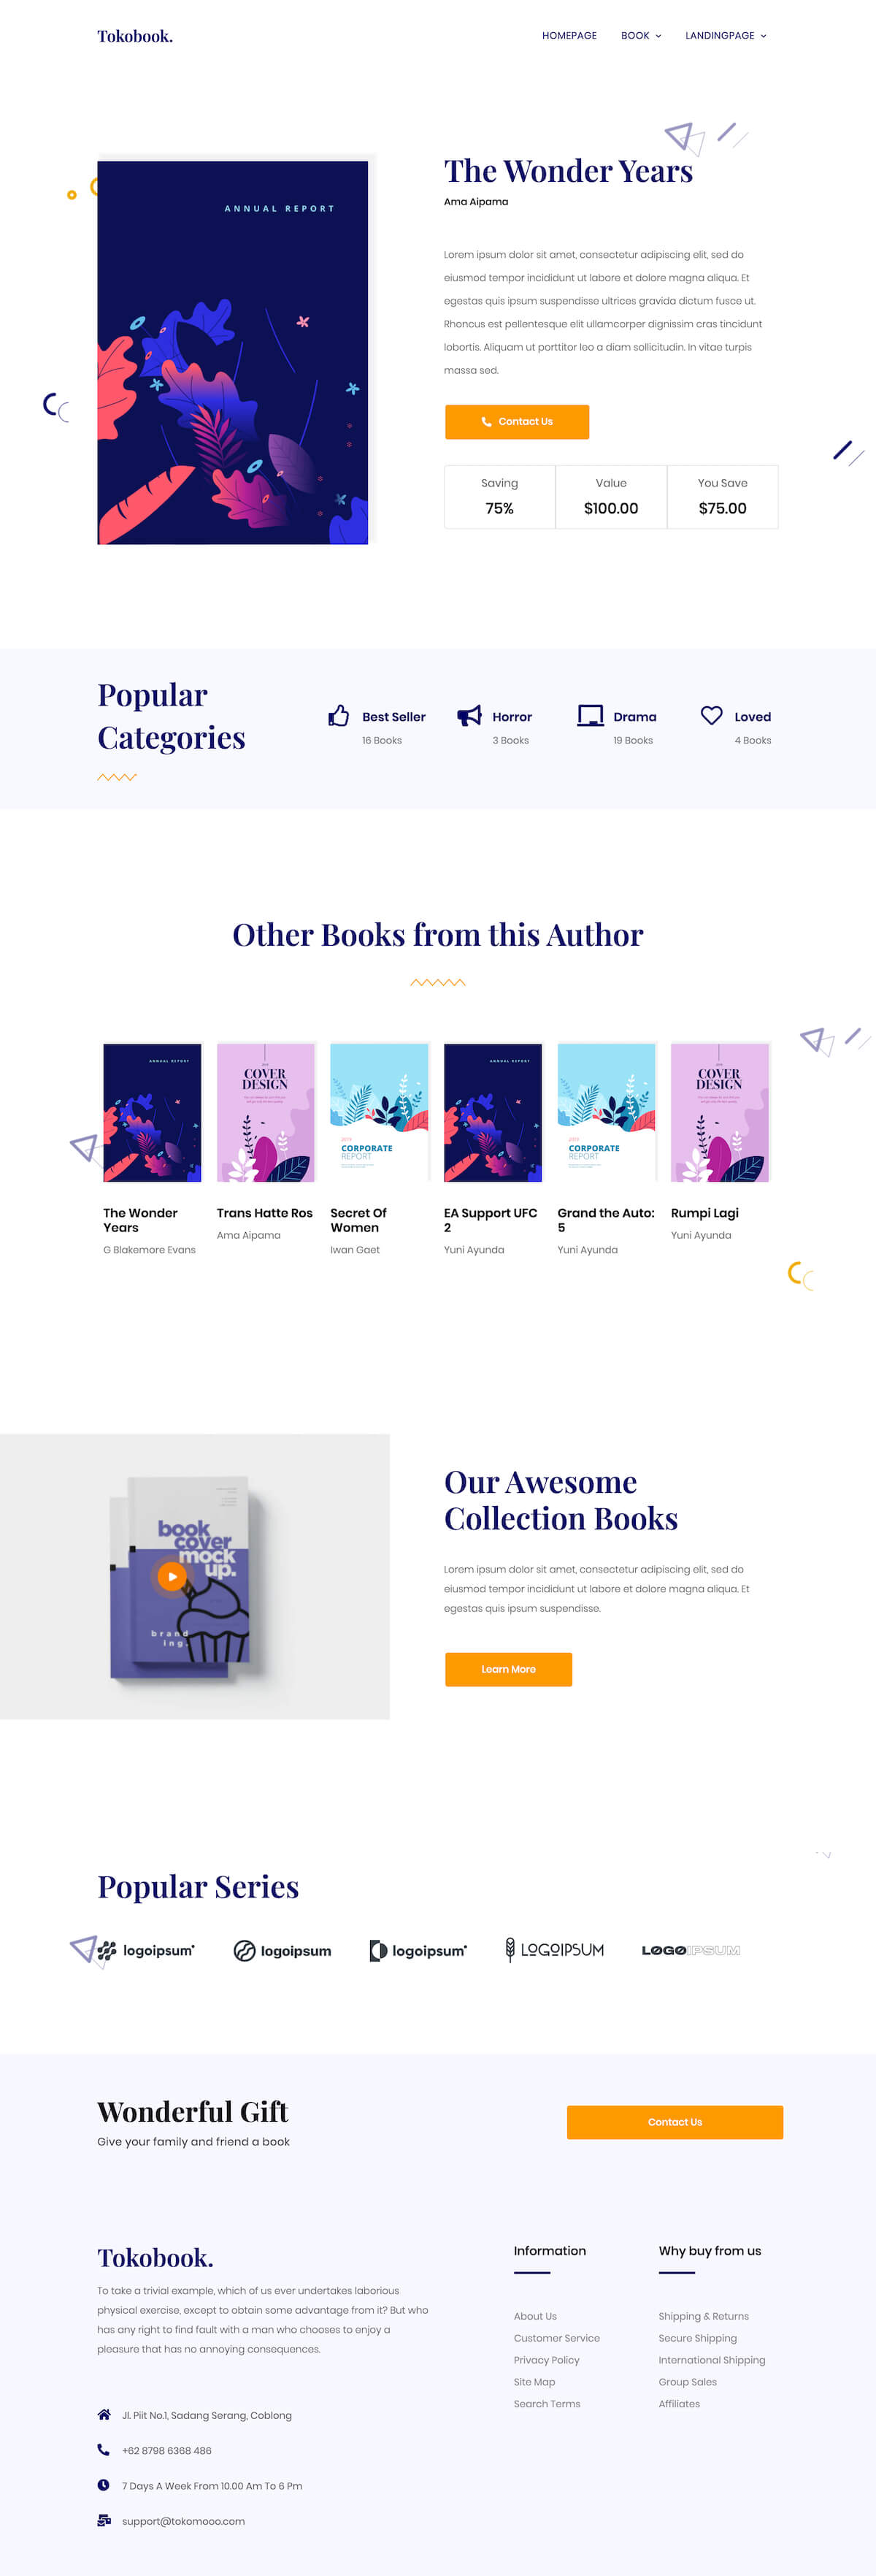Click the phone icon beside +62 number

pyautogui.click(x=103, y=2449)
